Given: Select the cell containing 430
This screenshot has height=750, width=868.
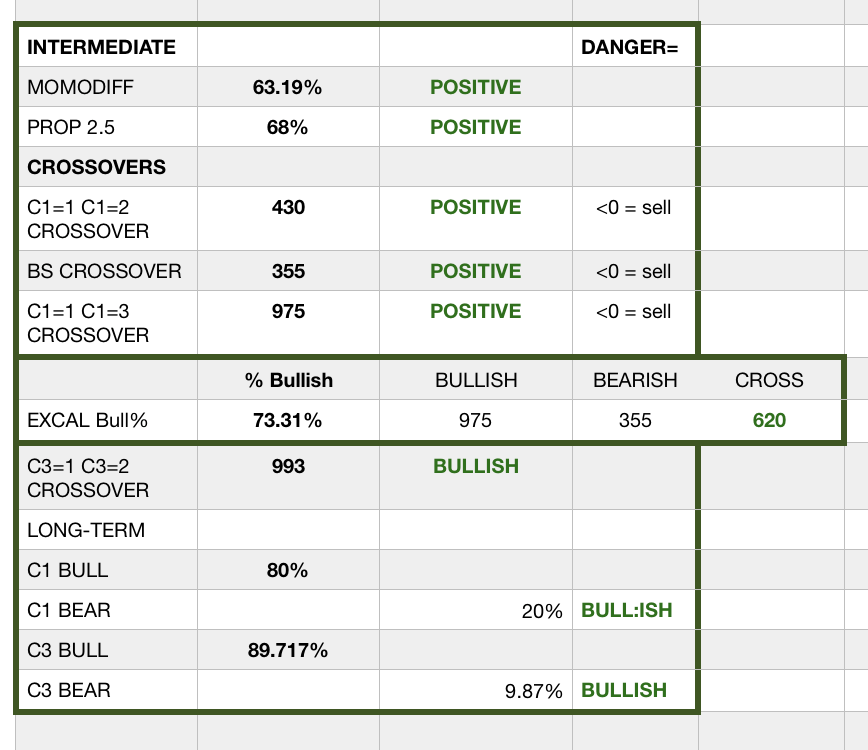Looking at the screenshot, I should (x=288, y=208).
